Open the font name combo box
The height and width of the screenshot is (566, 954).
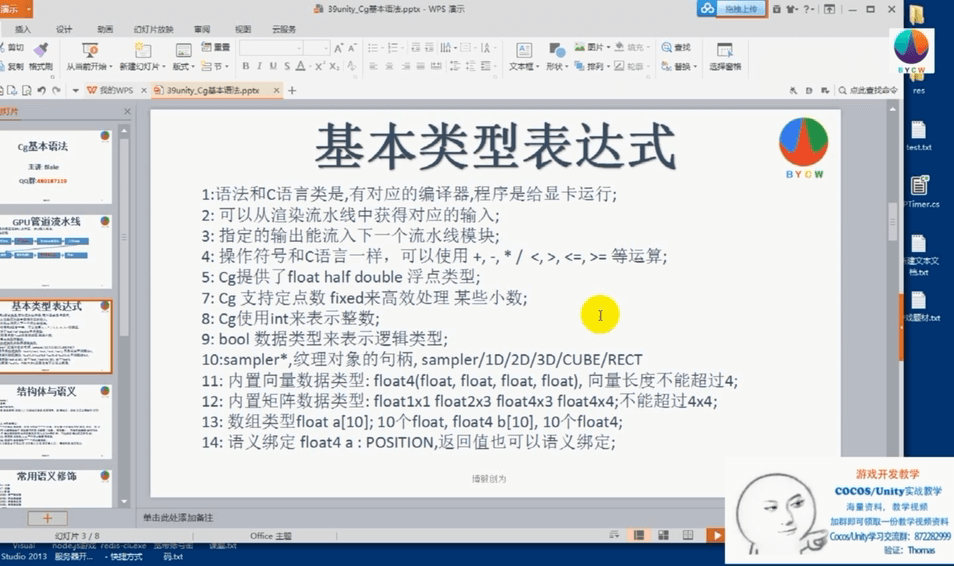pos(271,47)
